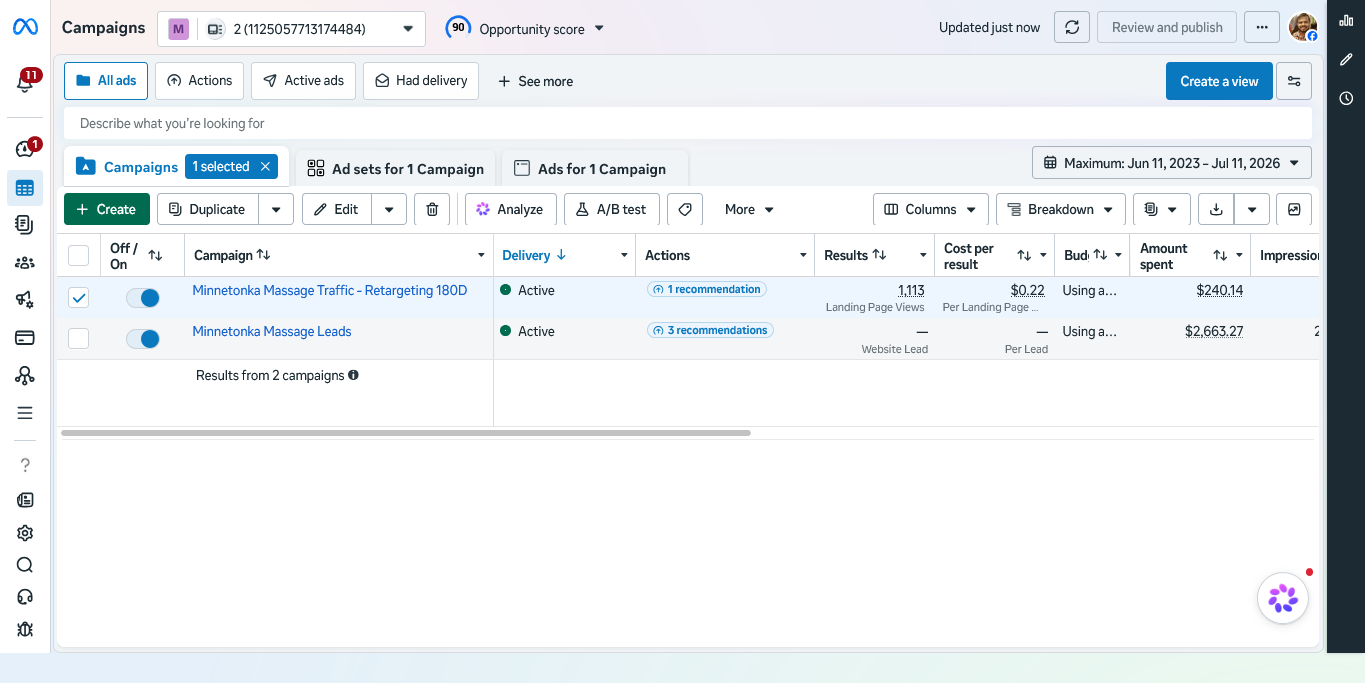Open the audiences people icon in sidebar

click(x=25, y=263)
